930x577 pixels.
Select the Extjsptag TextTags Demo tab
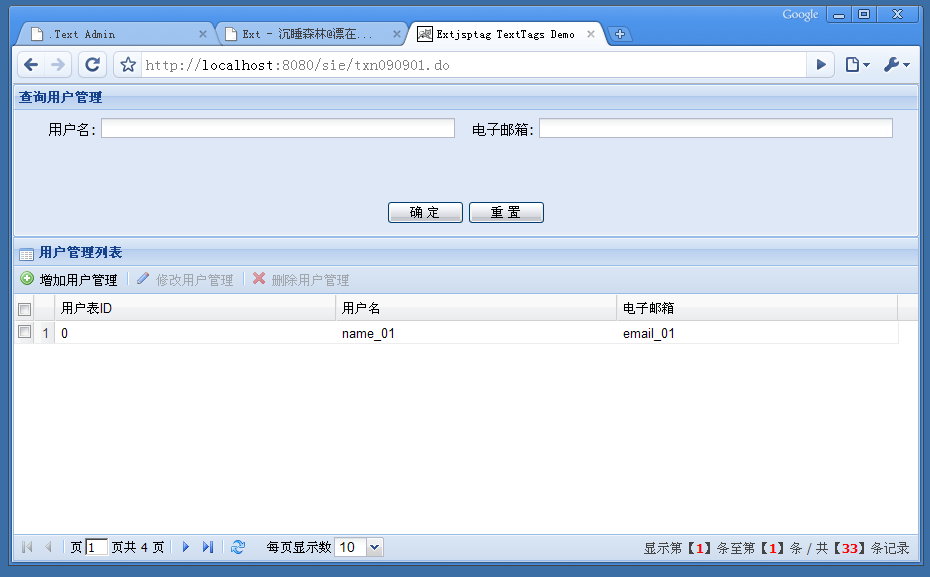coord(505,34)
